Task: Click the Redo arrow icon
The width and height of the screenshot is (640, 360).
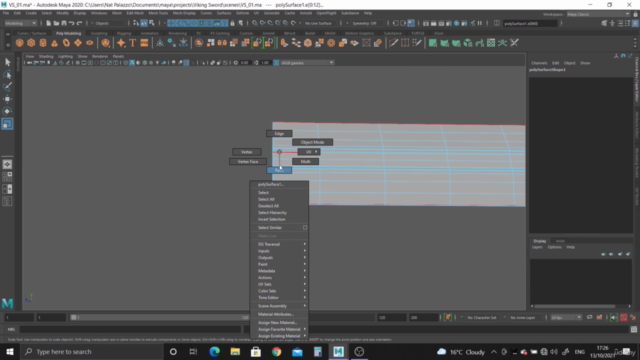Action: pyautogui.click(x=79, y=23)
